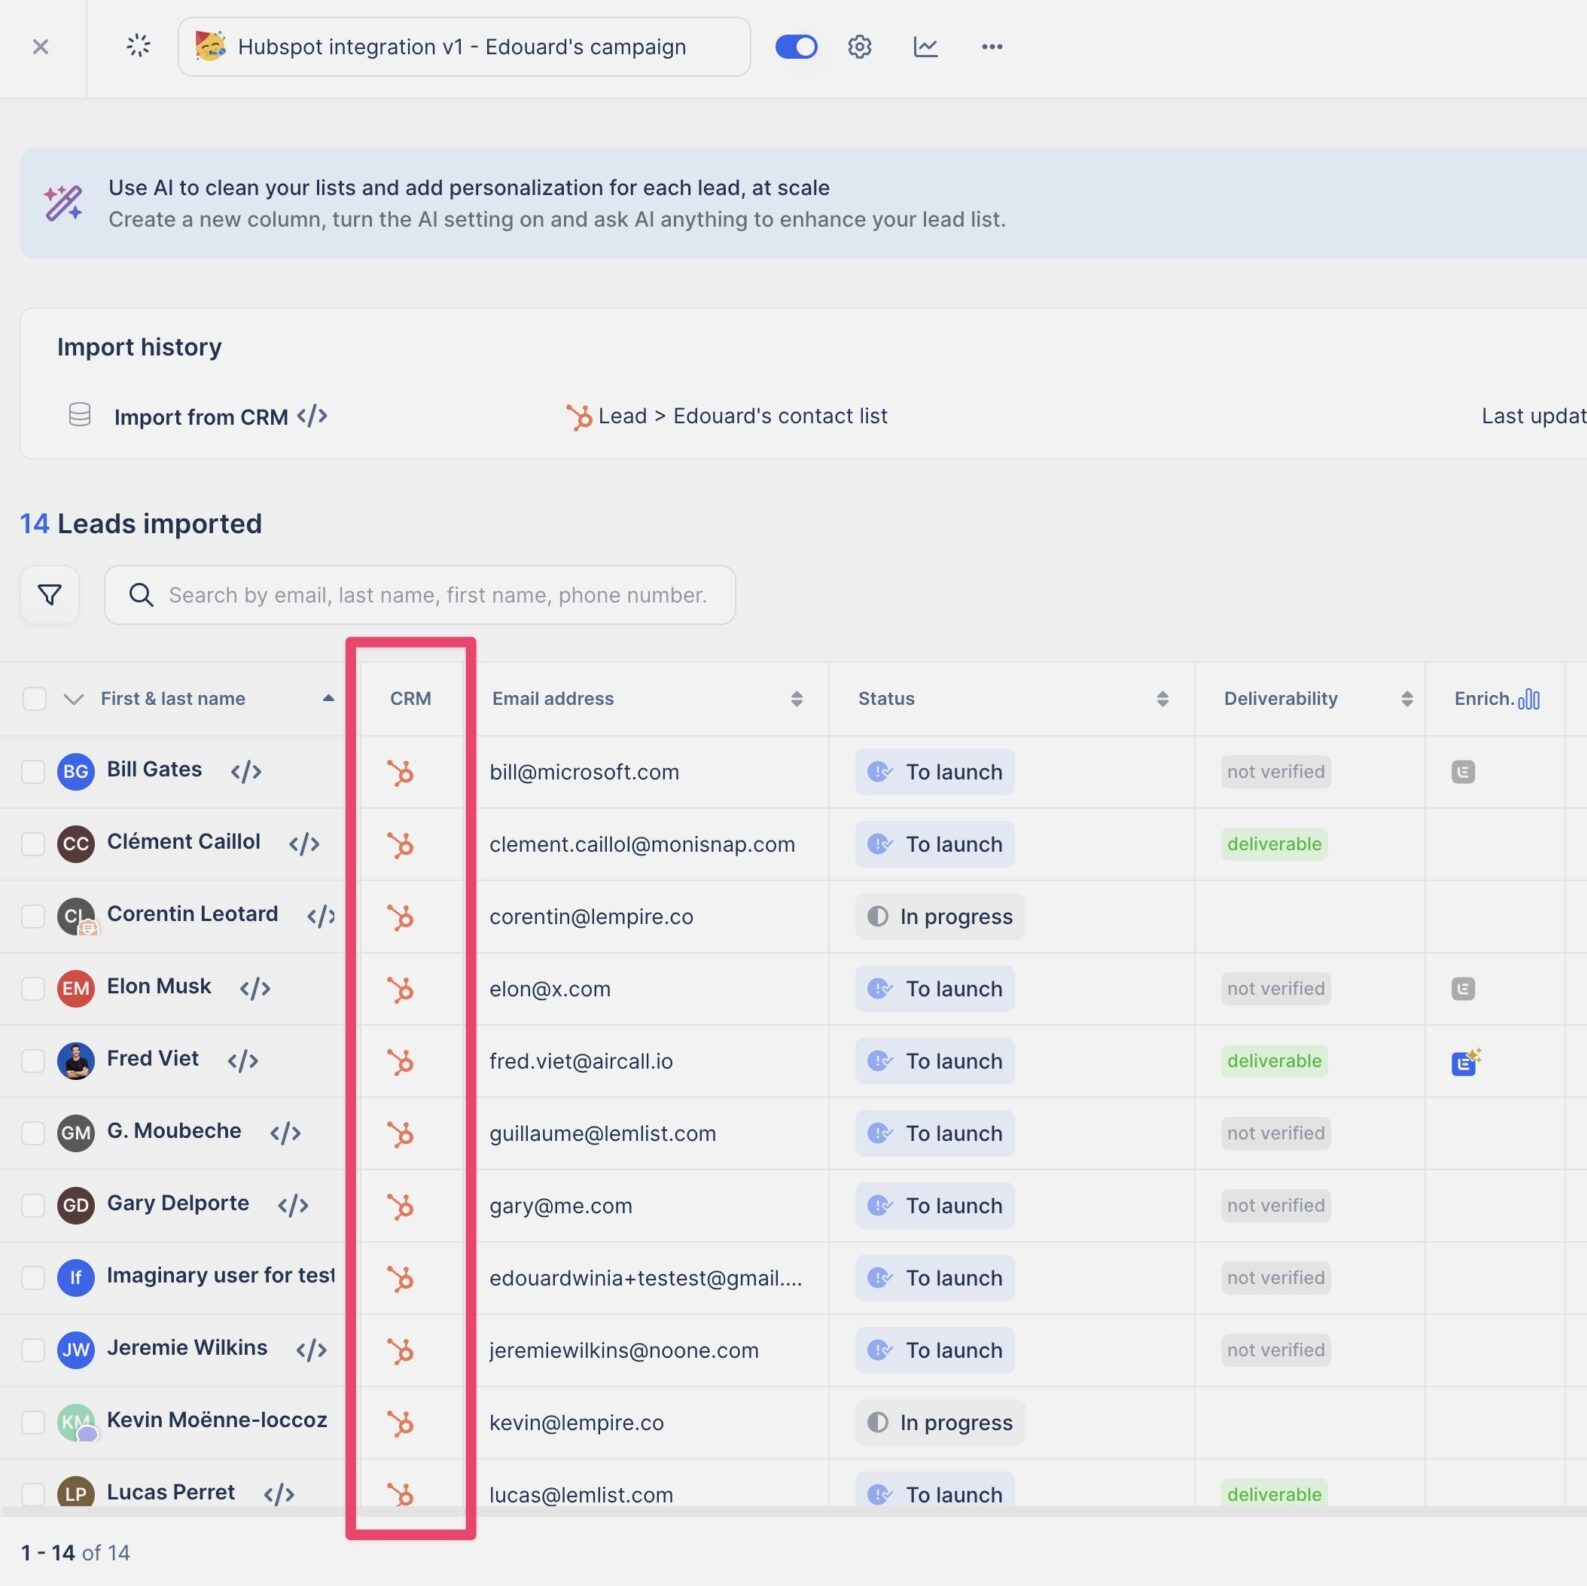The width and height of the screenshot is (1587, 1586).
Task: Click the lead search field
Action: 420,595
